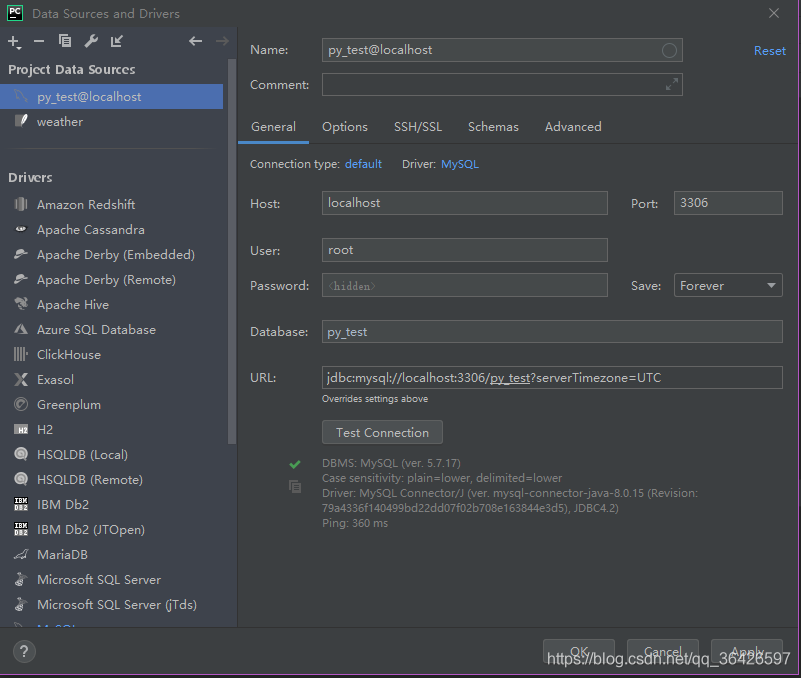This screenshot has width=801, height=678.
Task: Switch to the SSH/SSL tab
Action: coord(418,127)
